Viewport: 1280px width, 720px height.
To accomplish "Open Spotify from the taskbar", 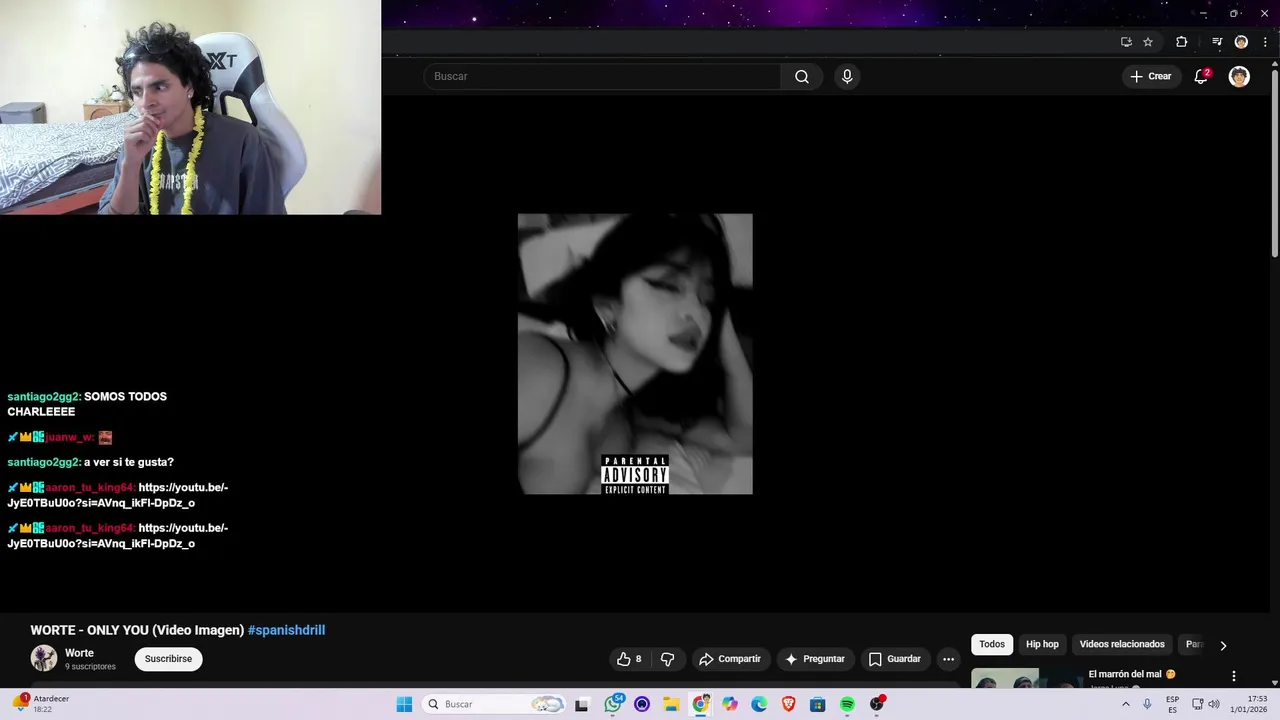I will (x=847, y=704).
